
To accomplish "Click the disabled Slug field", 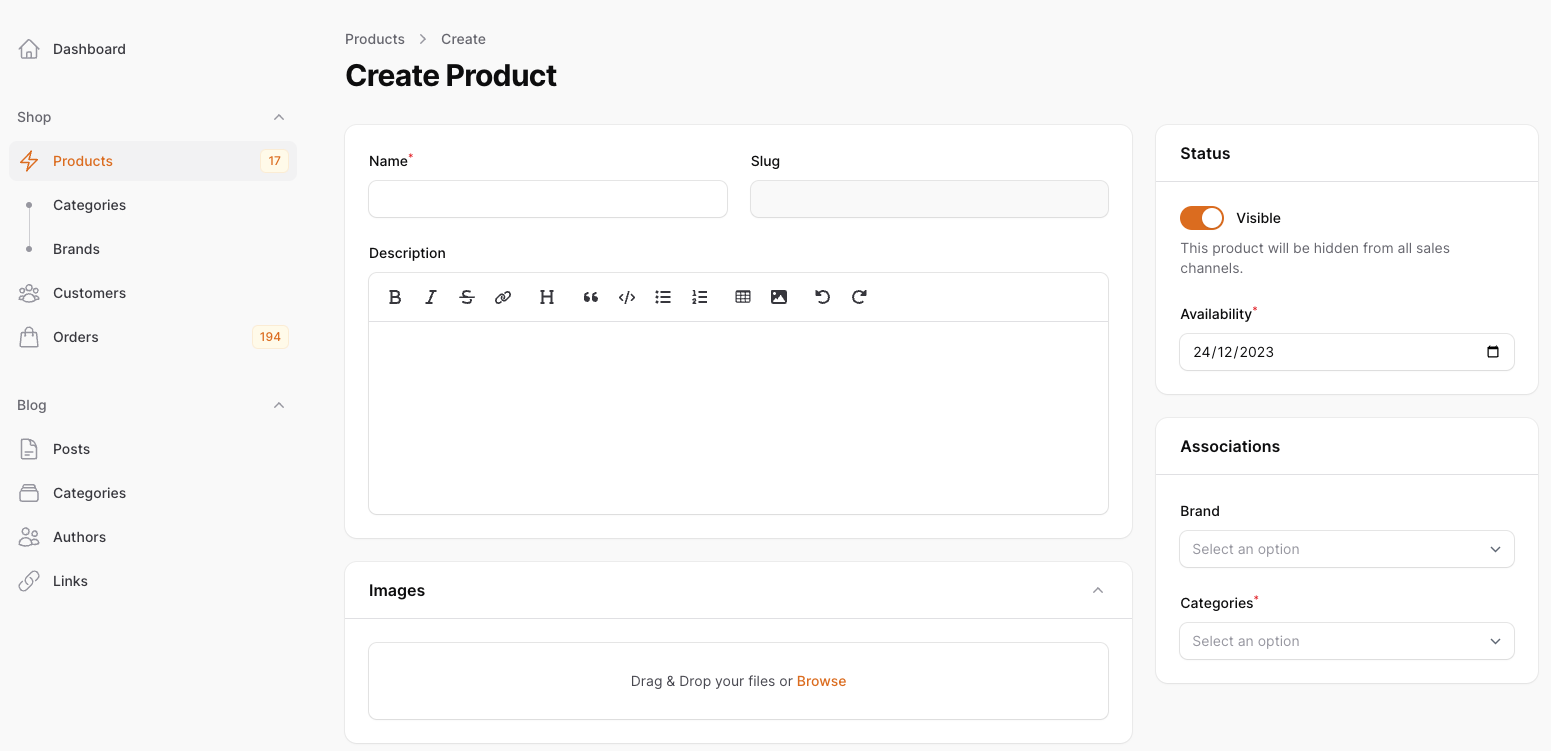I will coord(929,199).
